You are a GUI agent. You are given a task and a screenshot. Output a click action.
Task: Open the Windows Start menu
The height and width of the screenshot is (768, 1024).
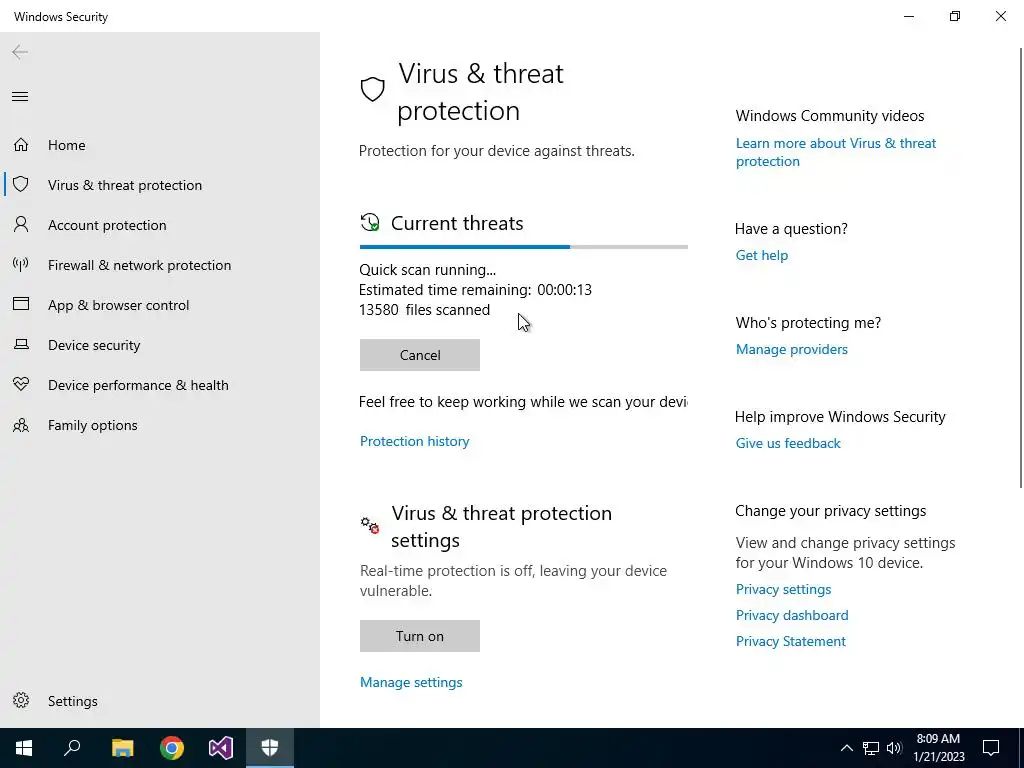coord(24,748)
